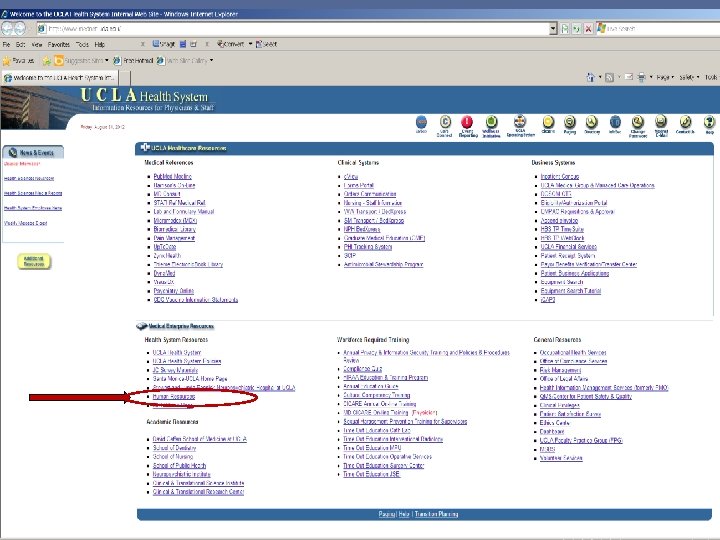Open the Internet E-Mail icon
This screenshot has height=540, width=720.
pos(661,121)
